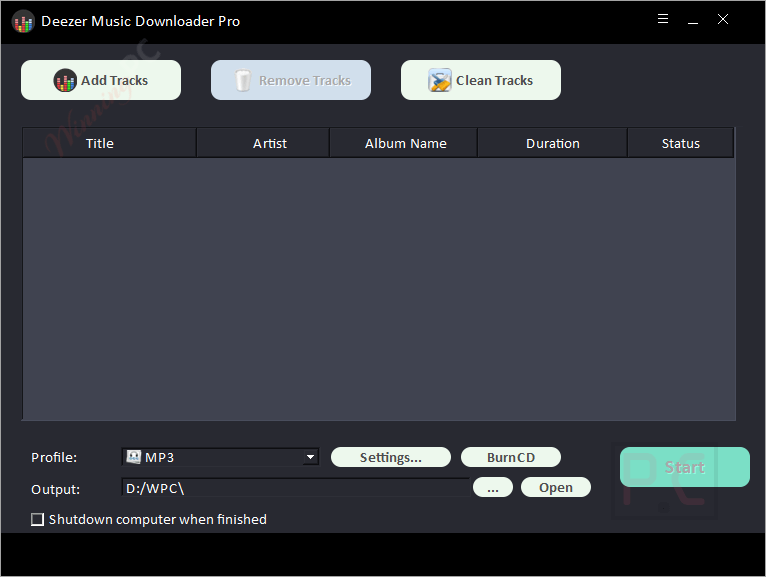Click inside the Output path field

(296, 488)
